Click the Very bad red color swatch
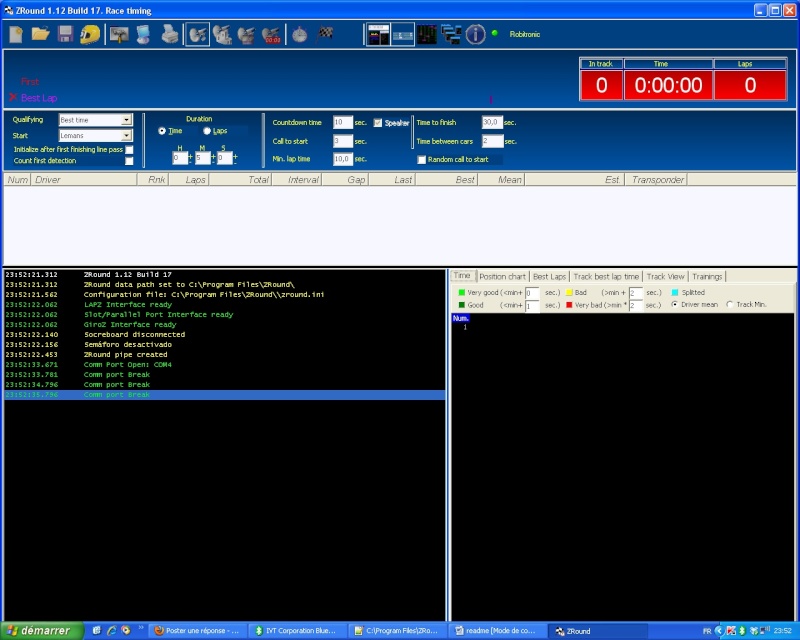 (569, 305)
